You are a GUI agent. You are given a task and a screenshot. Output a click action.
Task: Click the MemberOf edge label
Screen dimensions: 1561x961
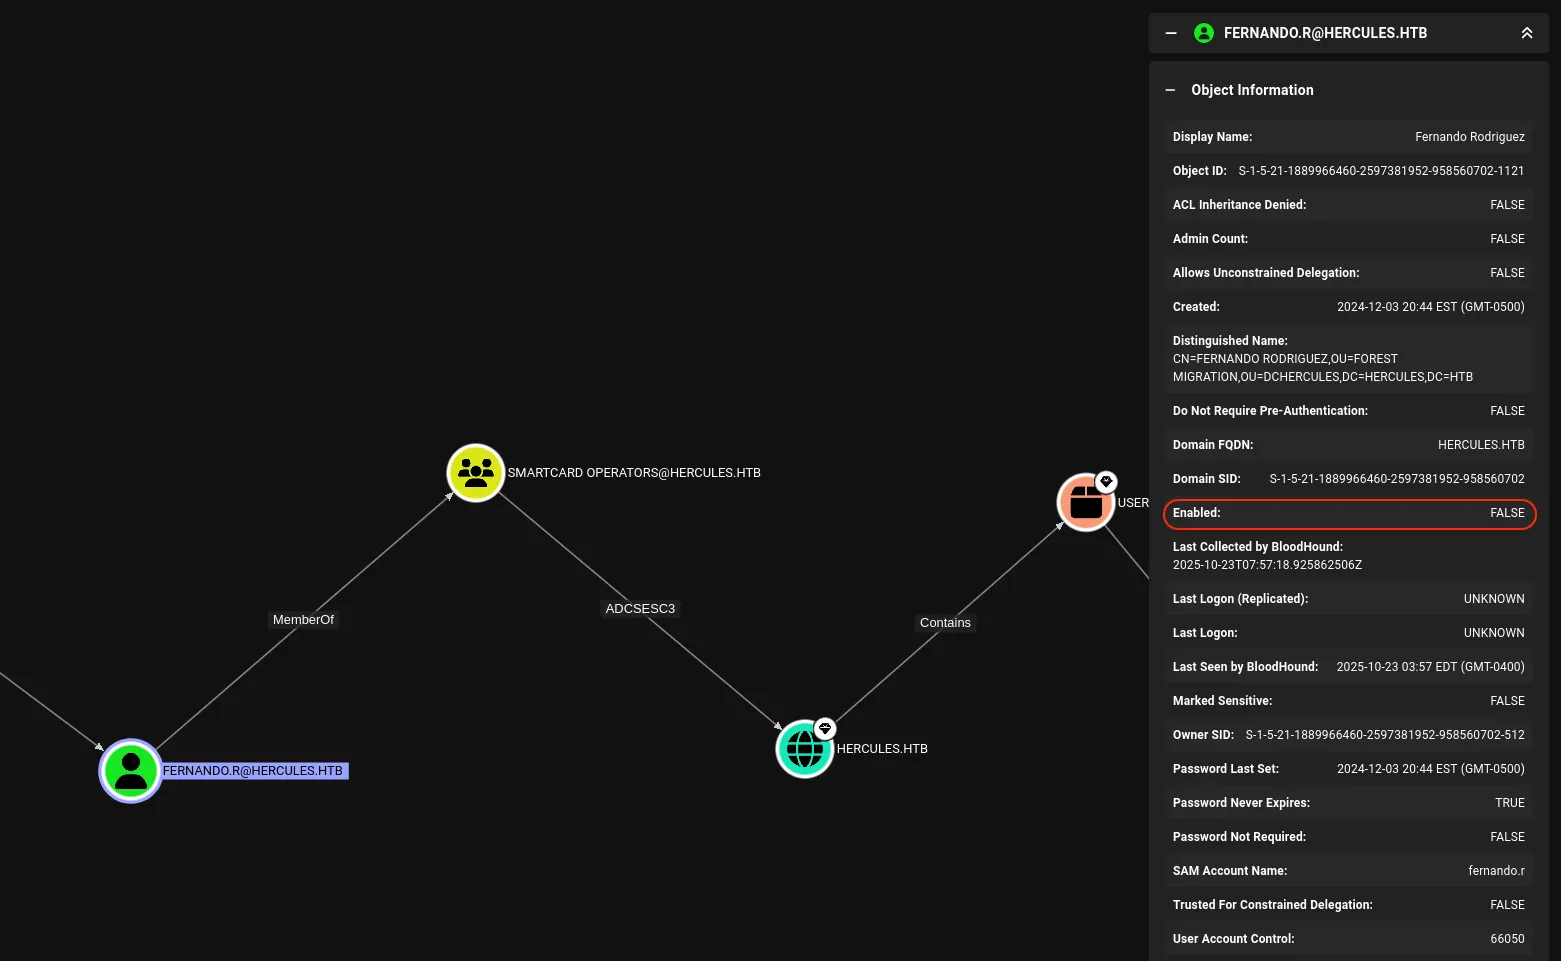(x=303, y=620)
